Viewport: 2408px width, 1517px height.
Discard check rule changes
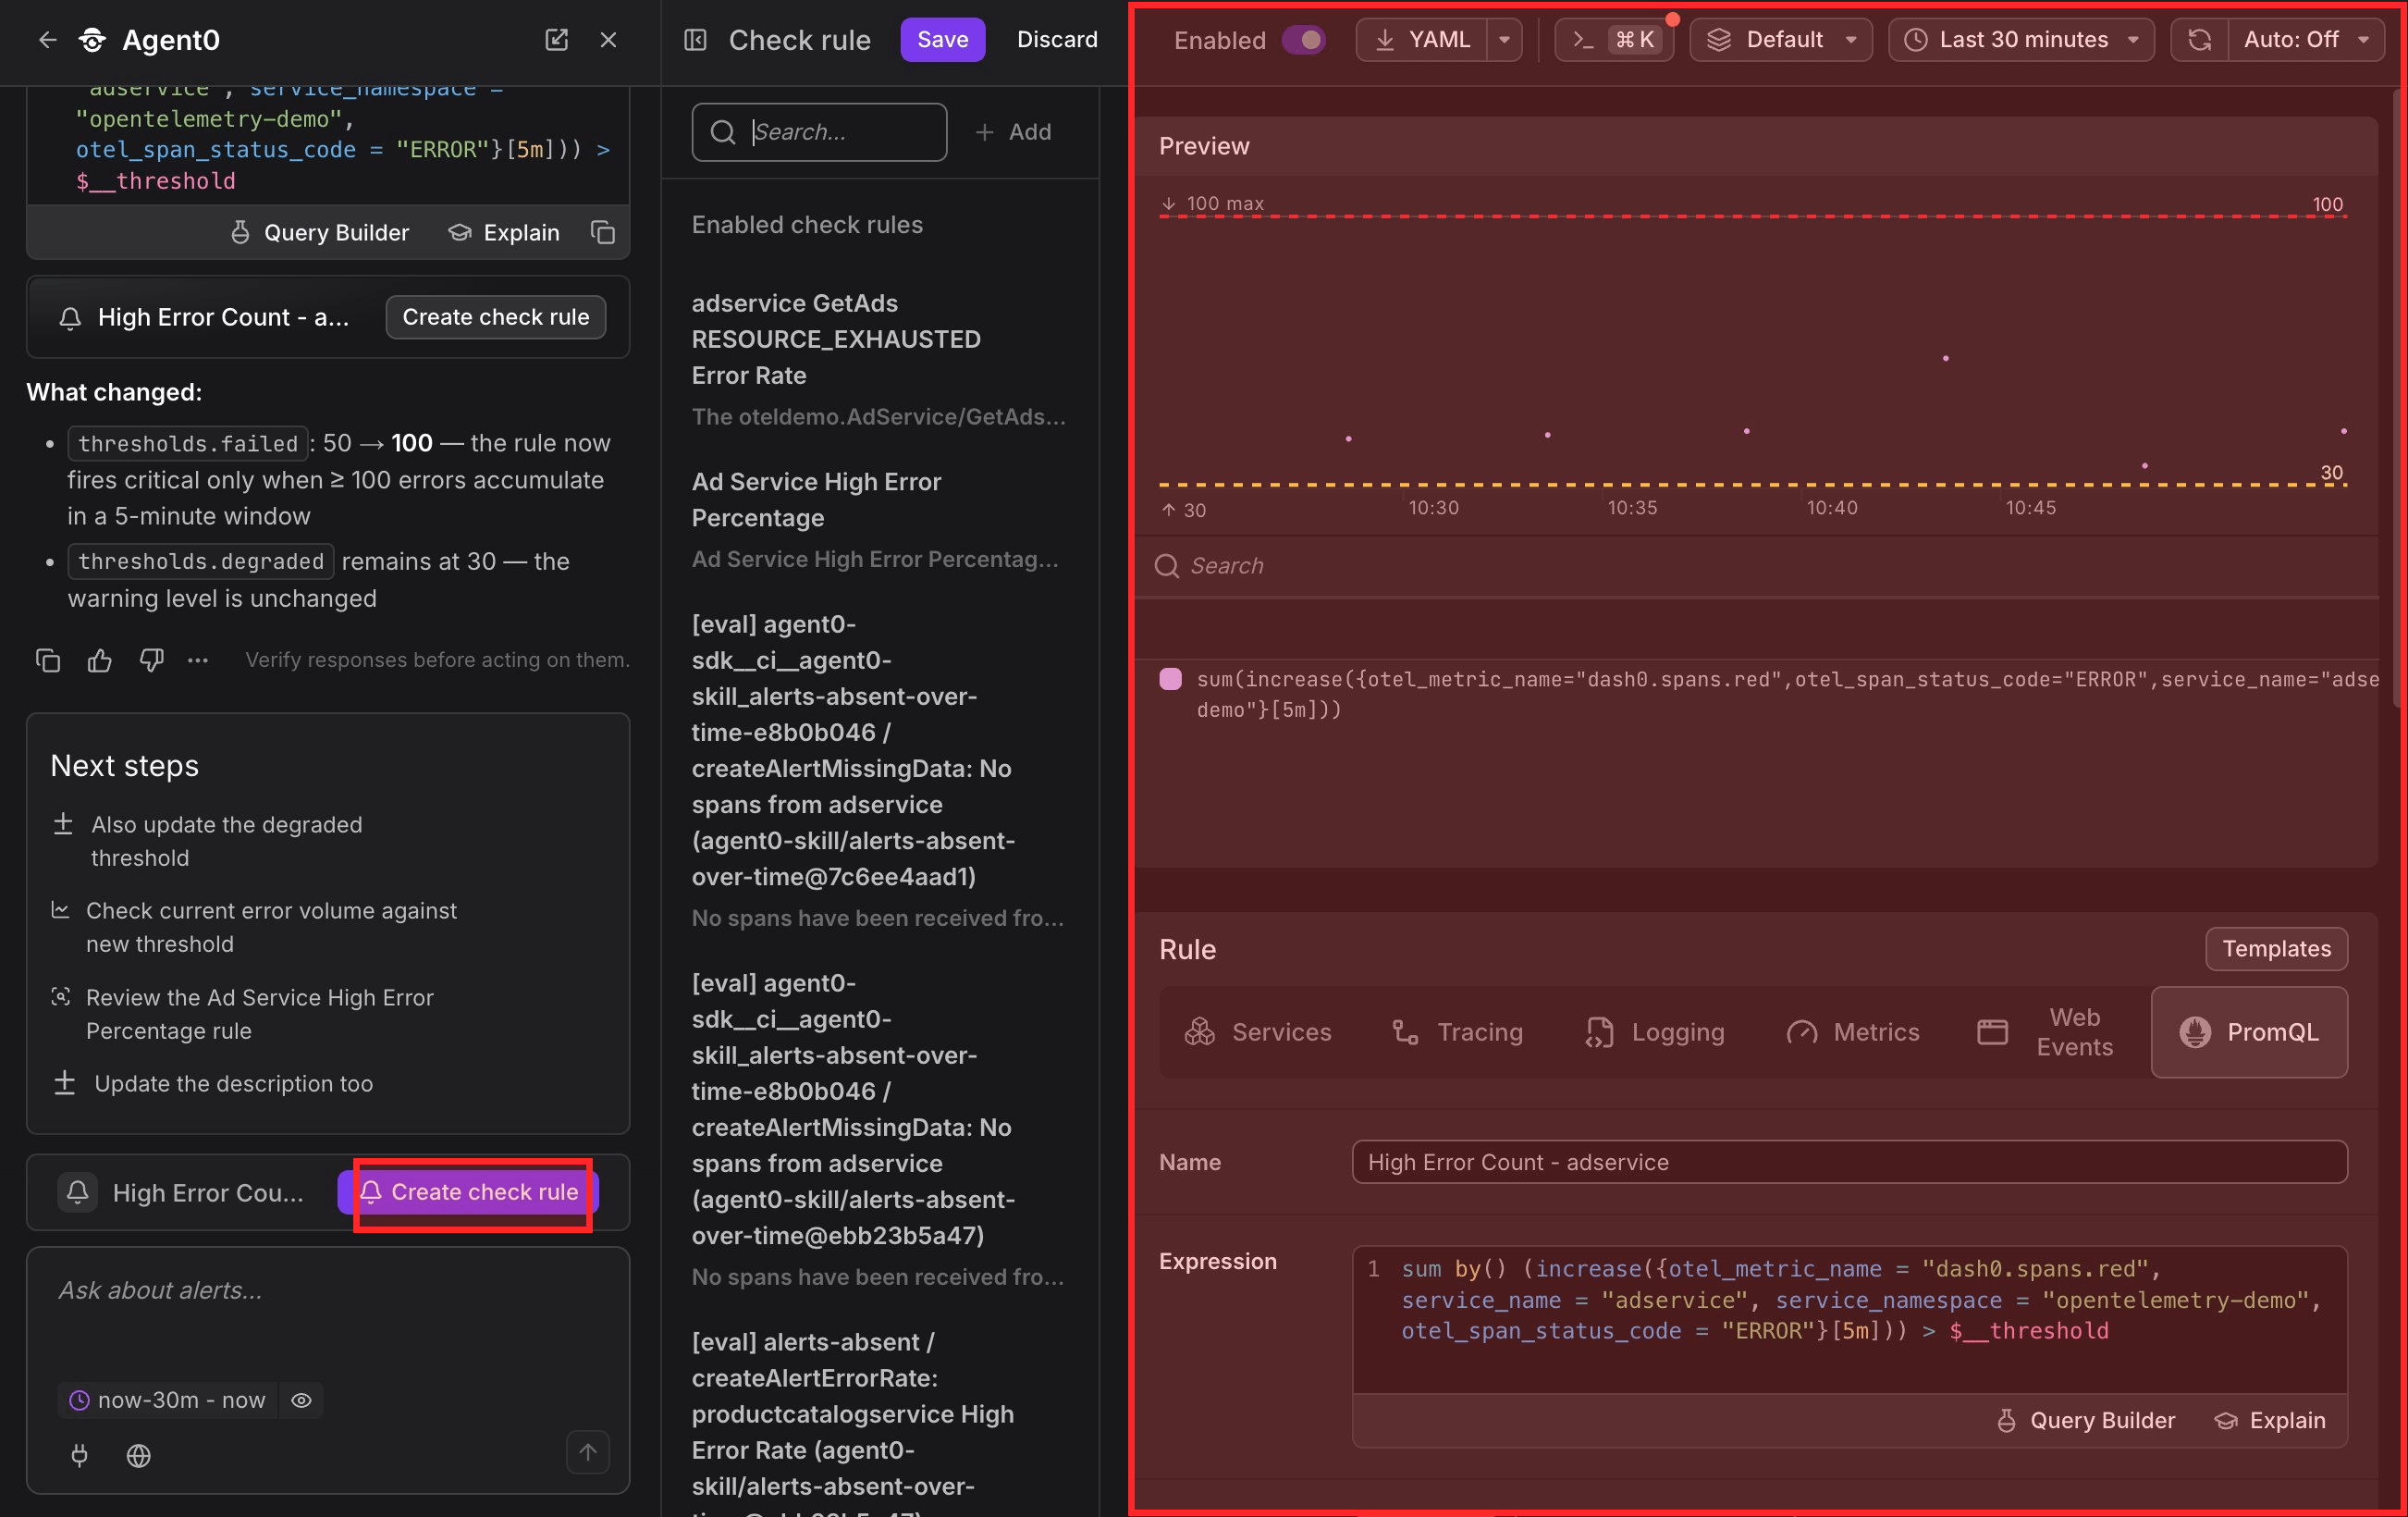coord(1057,40)
